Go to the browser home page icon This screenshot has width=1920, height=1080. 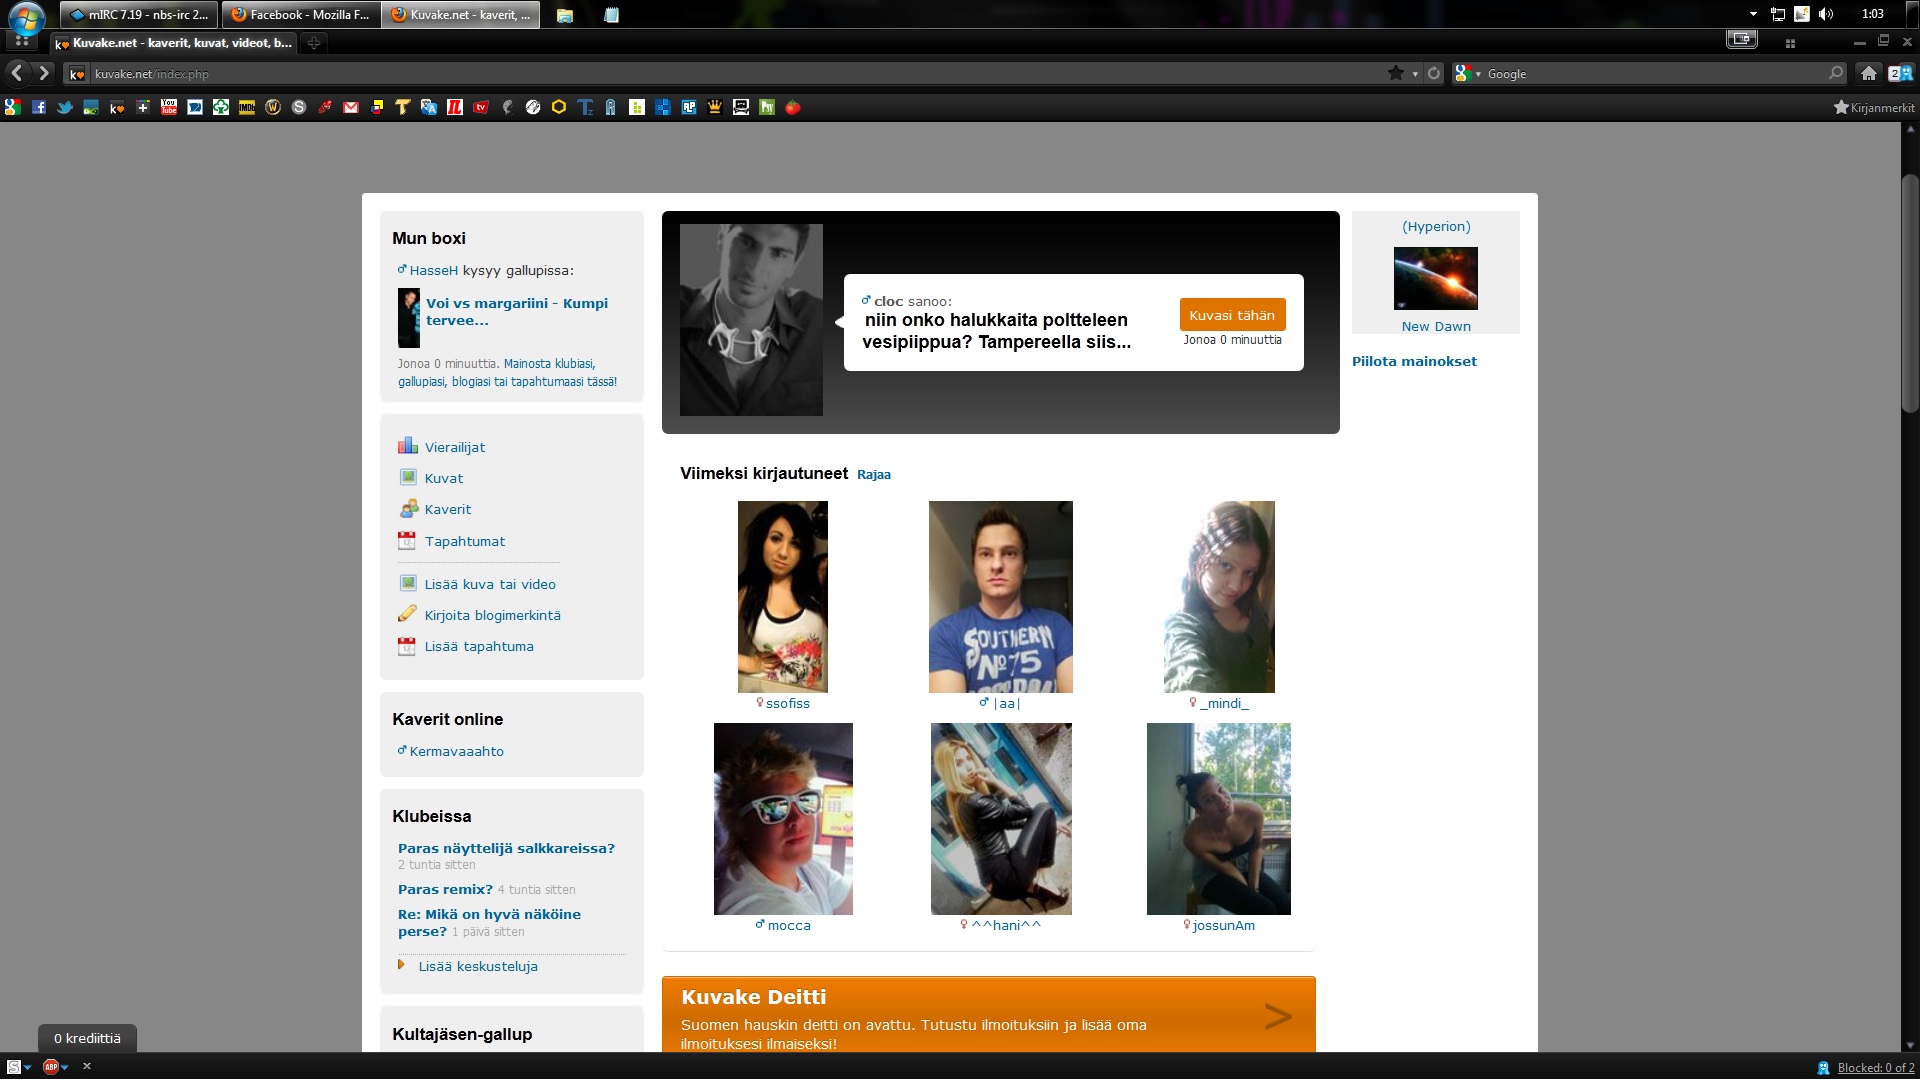coord(1868,73)
